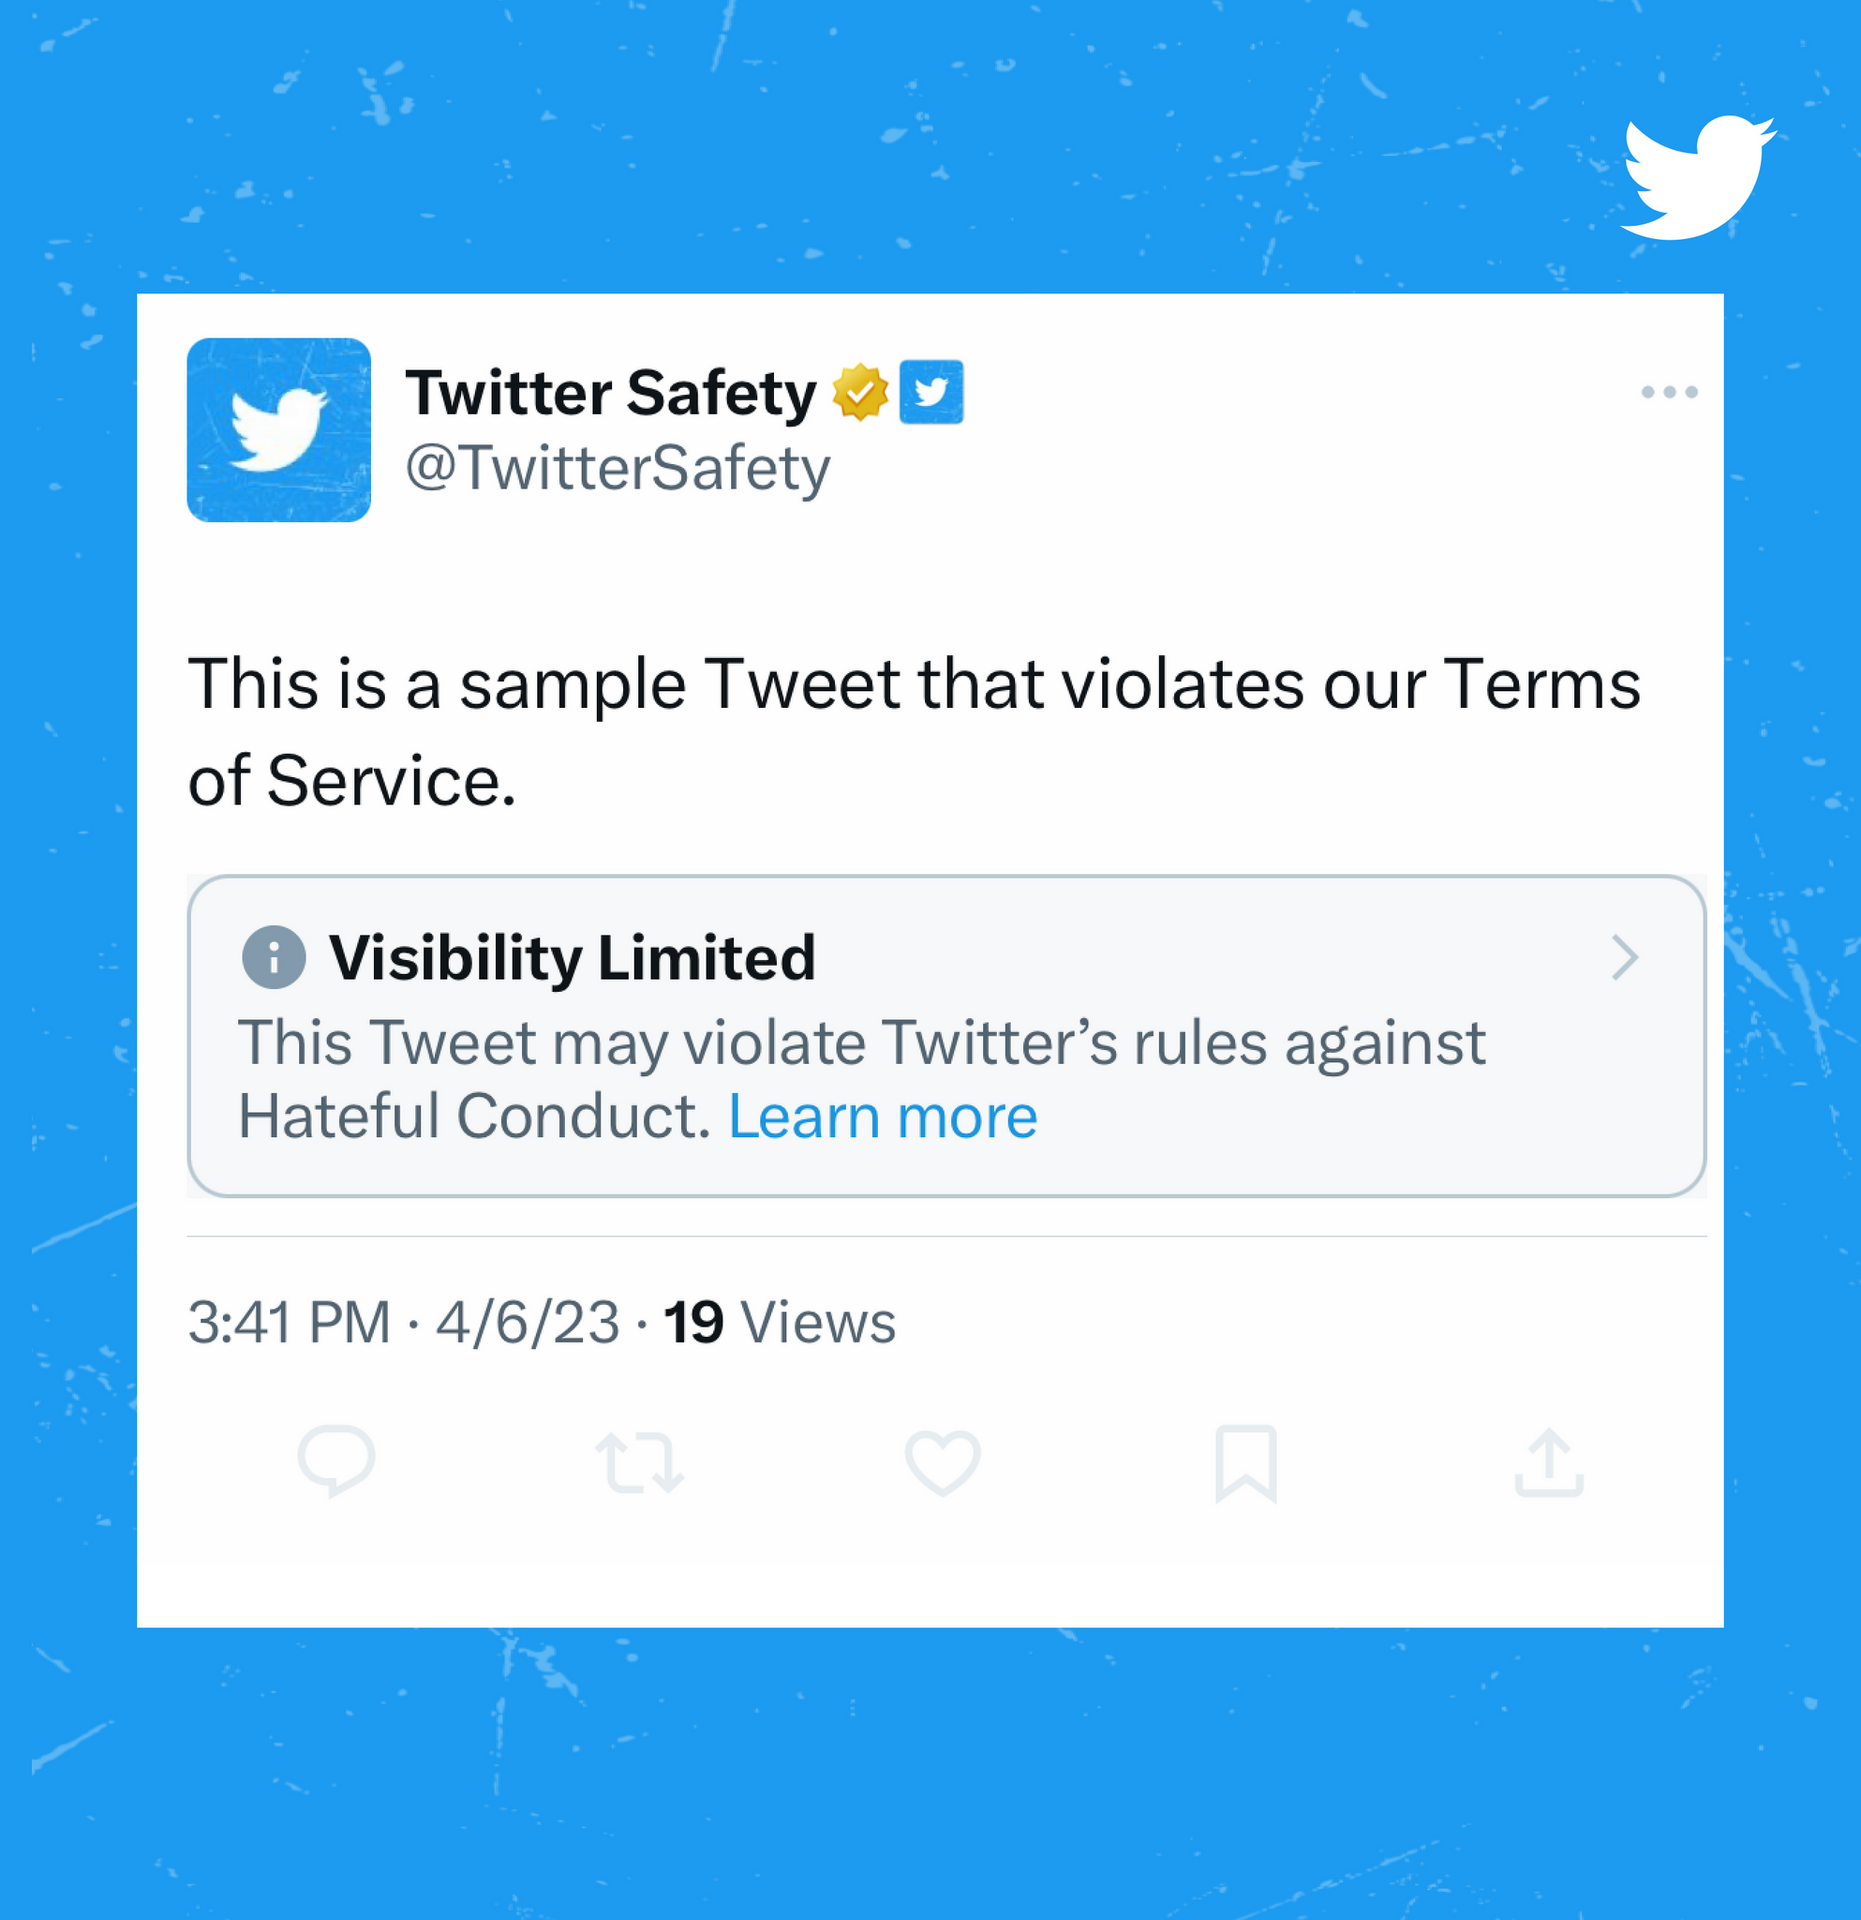Expand the Visibility Limited notice chevron
The height and width of the screenshot is (1920, 1861).
pyautogui.click(x=1626, y=958)
